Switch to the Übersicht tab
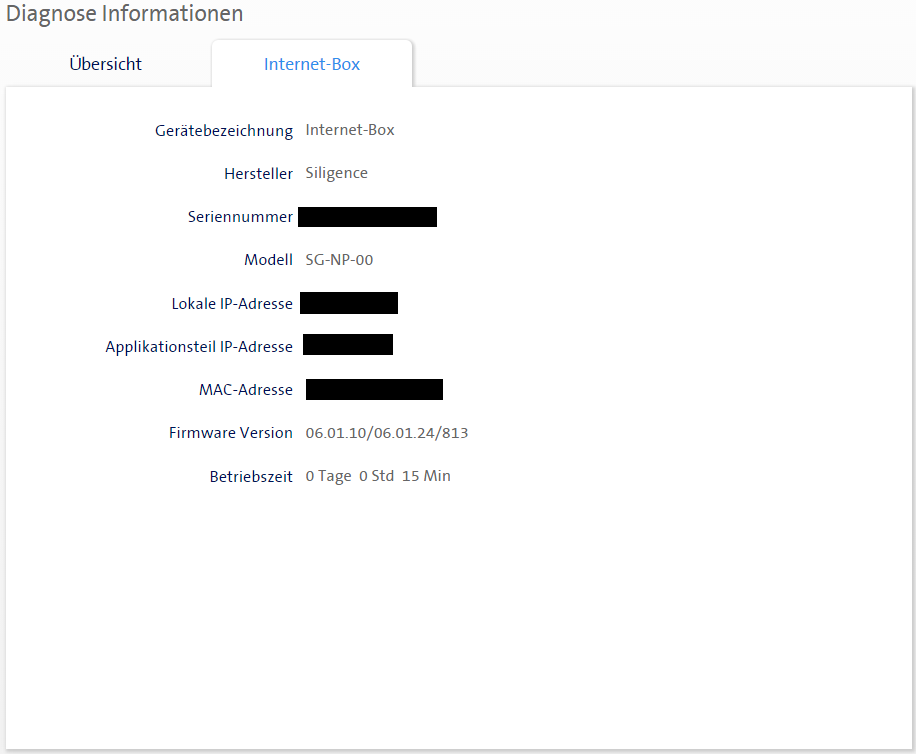 coord(105,64)
